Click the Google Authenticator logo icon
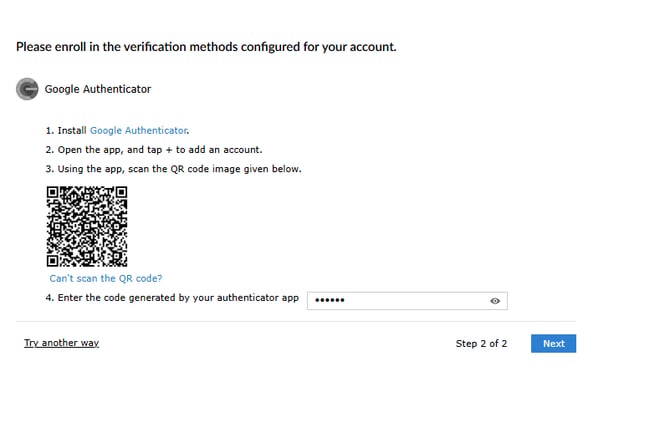Image resolution: width=670 pixels, height=443 pixels. click(x=27, y=89)
